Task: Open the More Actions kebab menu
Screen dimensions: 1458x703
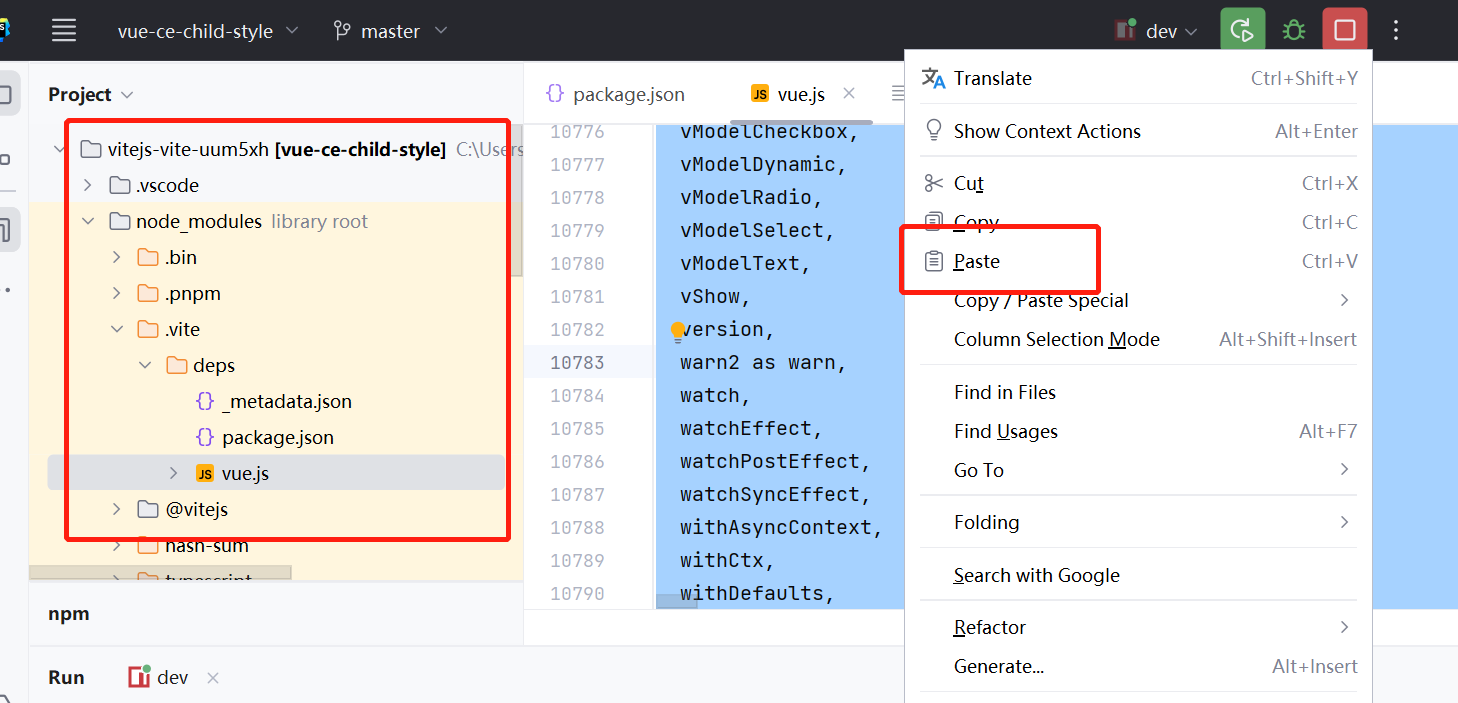Action: (x=1395, y=29)
